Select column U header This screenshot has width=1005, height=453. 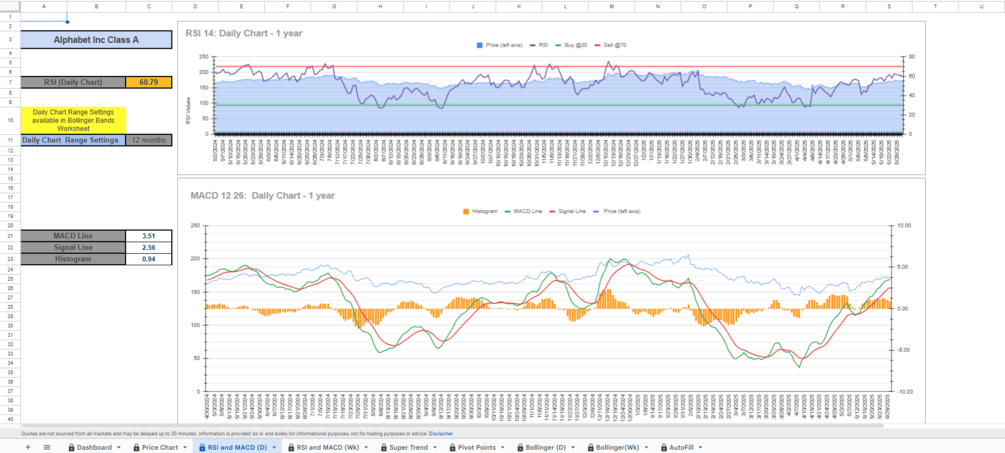[x=981, y=6]
